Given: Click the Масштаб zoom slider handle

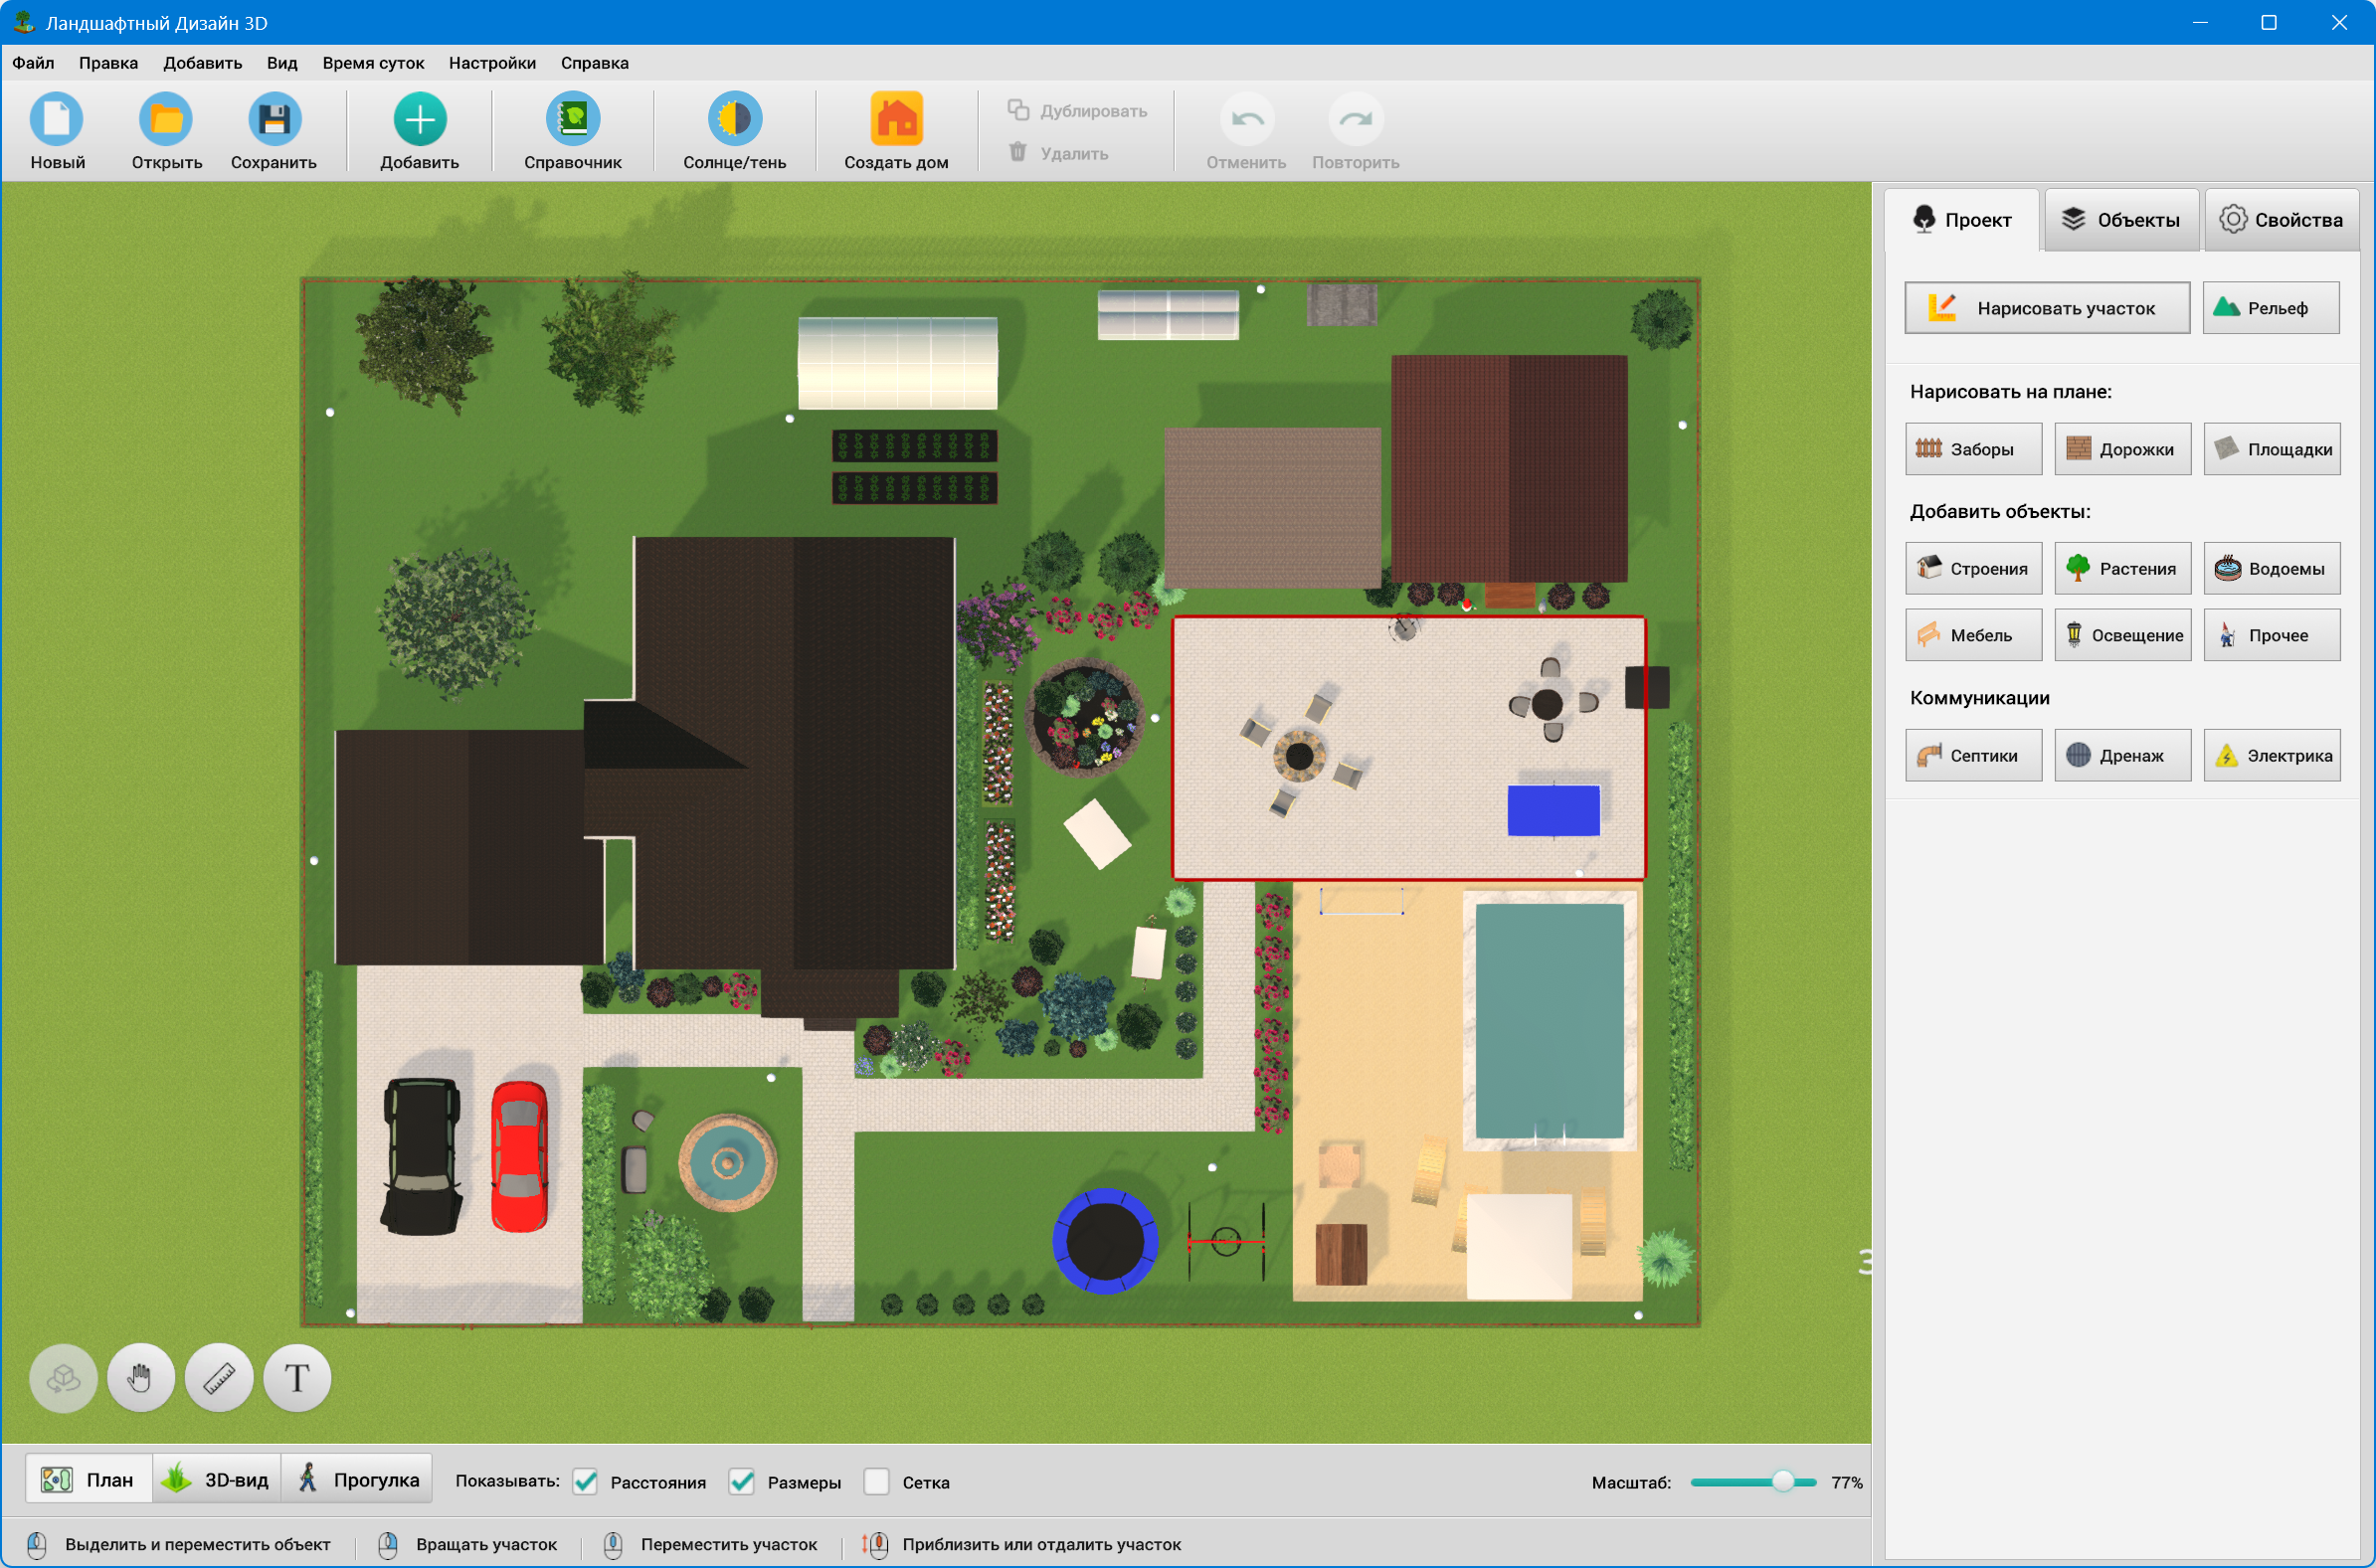Looking at the screenshot, I should [x=1783, y=1482].
